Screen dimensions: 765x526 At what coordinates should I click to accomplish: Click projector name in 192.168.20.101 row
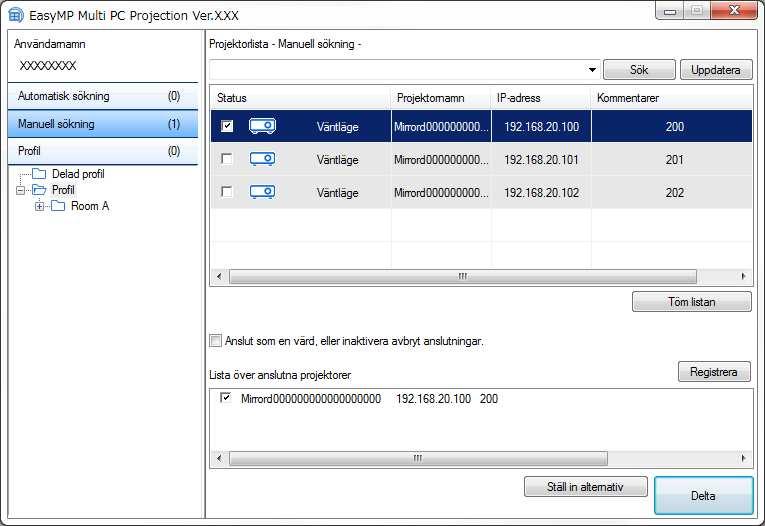pos(441,160)
